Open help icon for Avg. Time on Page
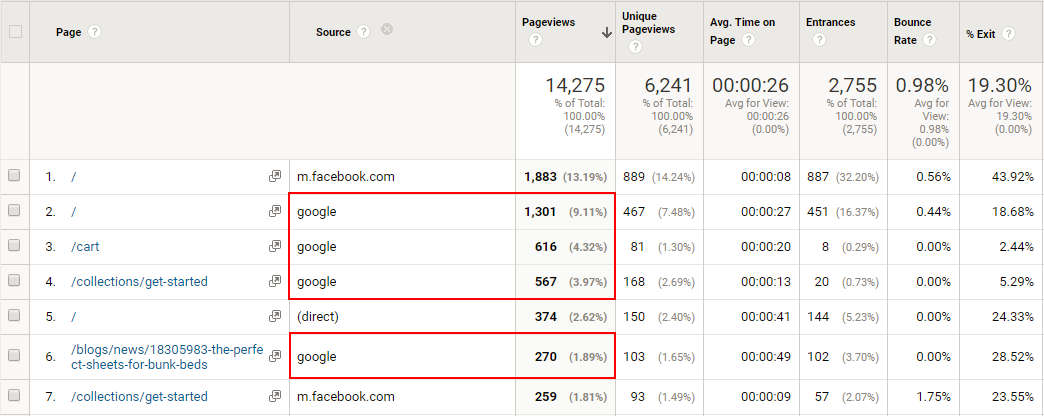Screen dimensions: 1044x416 point(748,40)
